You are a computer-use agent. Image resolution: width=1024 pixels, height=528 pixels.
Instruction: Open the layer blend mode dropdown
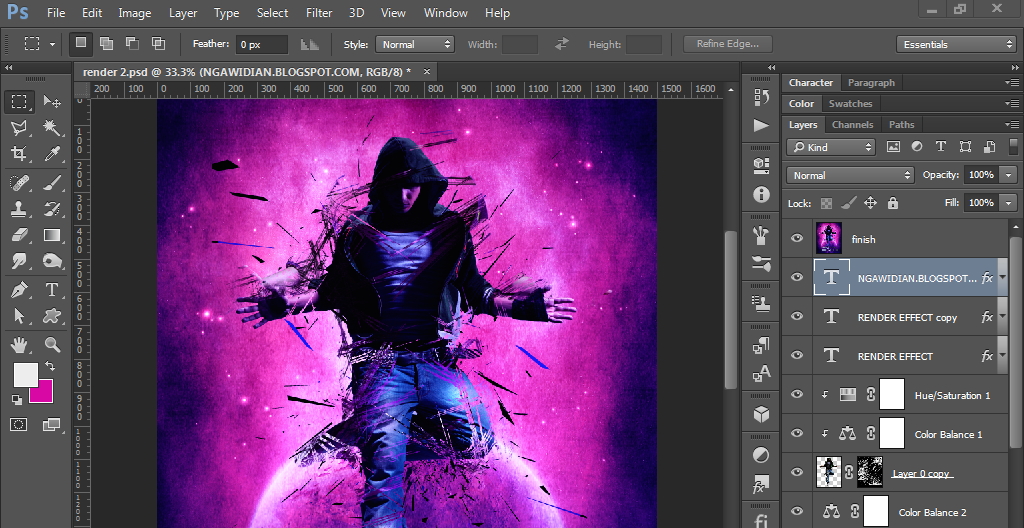(x=850, y=175)
